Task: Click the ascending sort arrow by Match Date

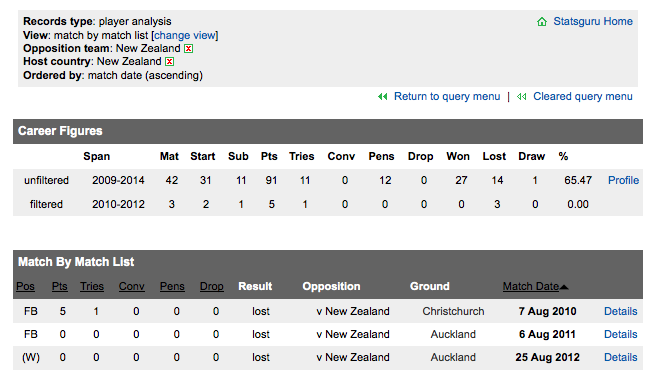Action: (564, 287)
